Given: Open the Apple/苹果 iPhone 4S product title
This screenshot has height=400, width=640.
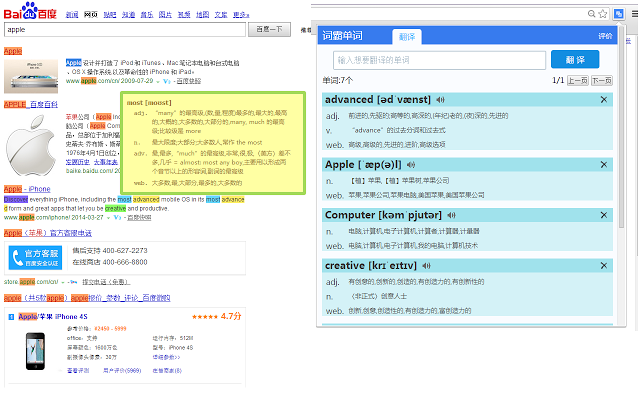Looking at the screenshot, I should [53, 317].
